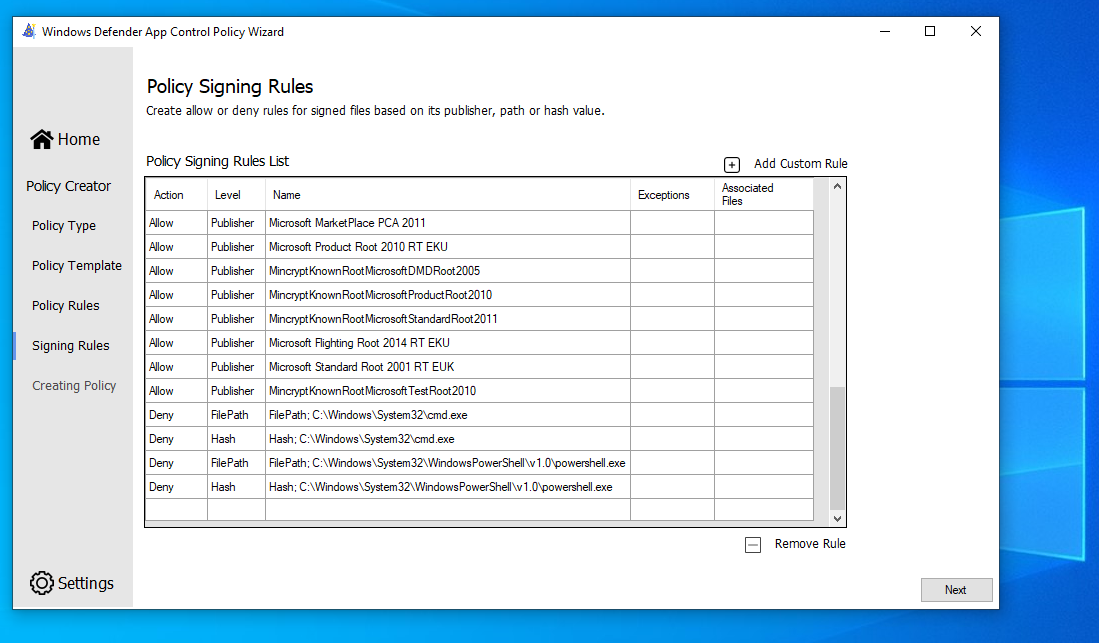The width and height of the screenshot is (1099, 643).
Task: Click the Add Custom Rule label
Action: pyautogui.click(x=800, y=163)
